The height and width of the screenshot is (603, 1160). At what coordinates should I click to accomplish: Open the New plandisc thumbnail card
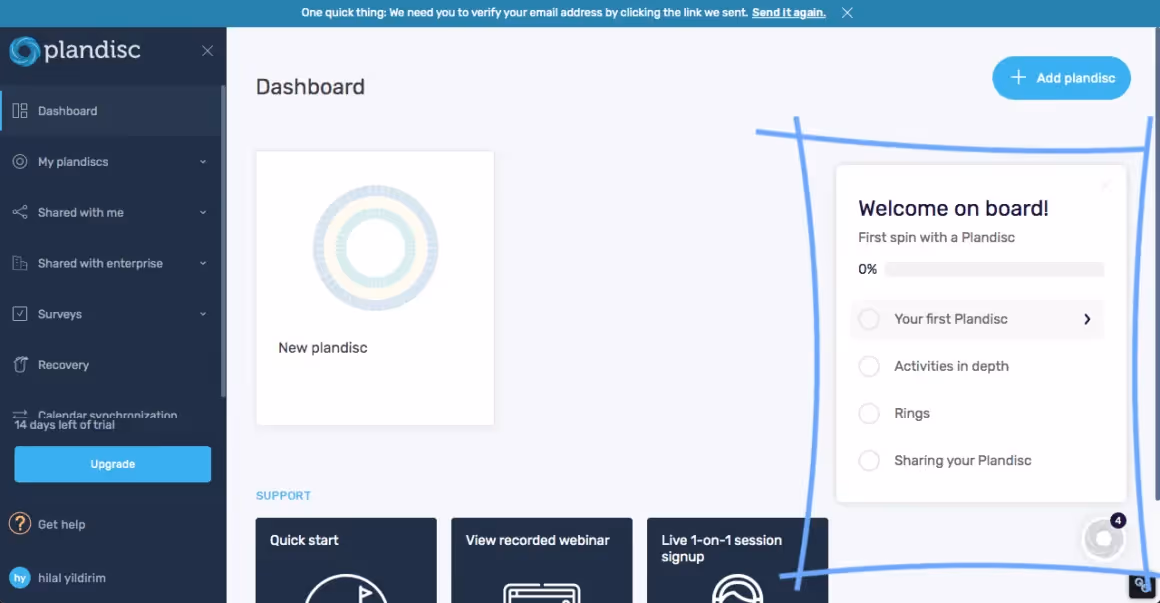tap(375, 288)
